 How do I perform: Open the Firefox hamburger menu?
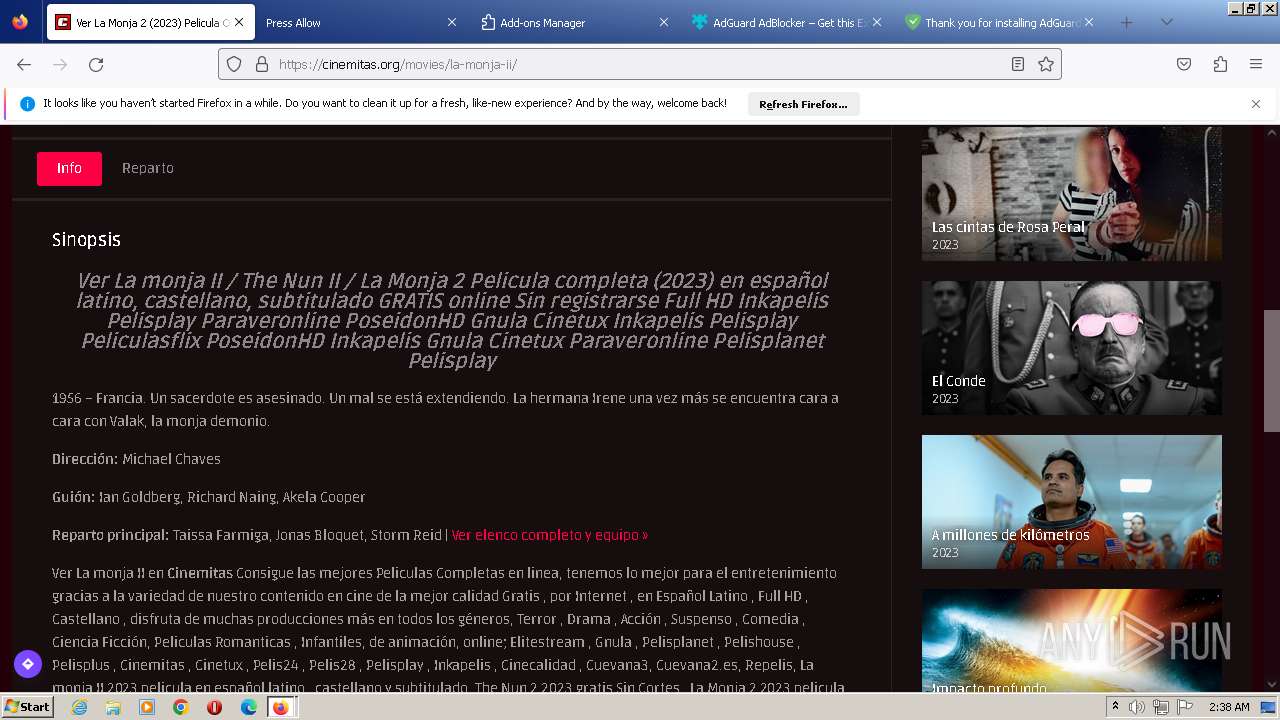pos(1256,64)
